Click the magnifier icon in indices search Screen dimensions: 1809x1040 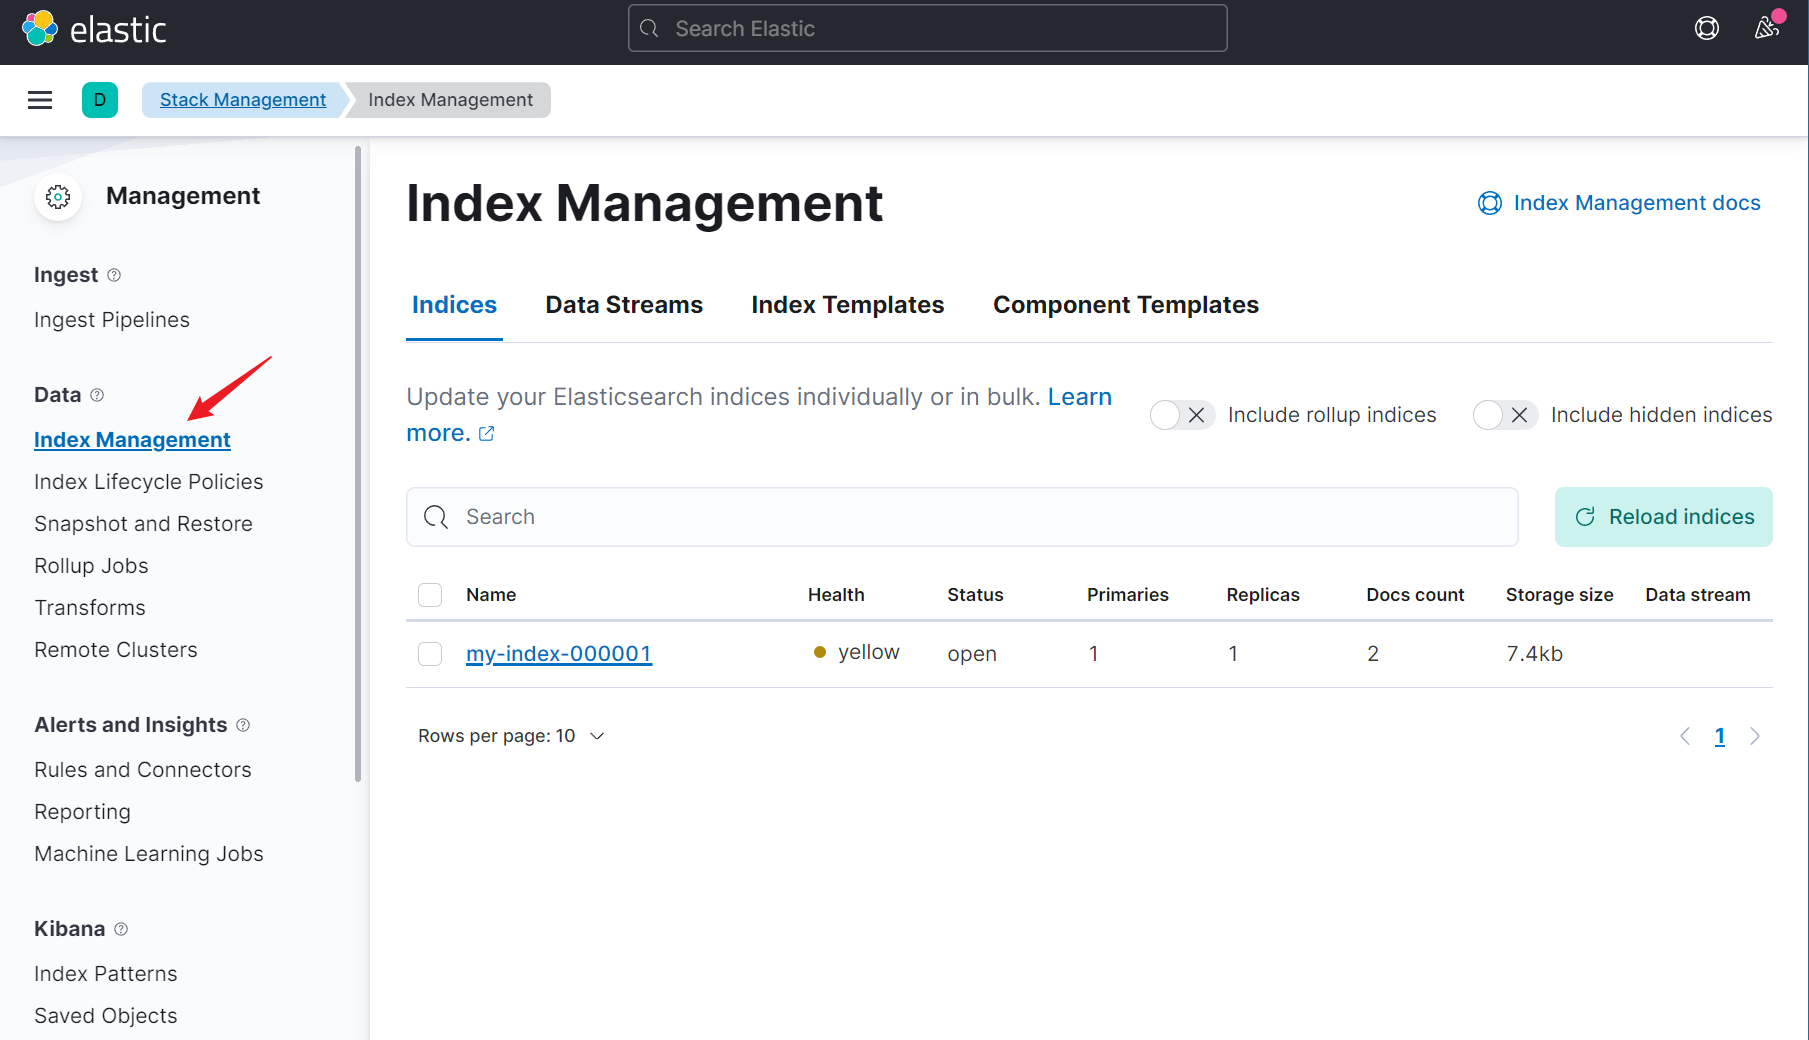[436, 517]
